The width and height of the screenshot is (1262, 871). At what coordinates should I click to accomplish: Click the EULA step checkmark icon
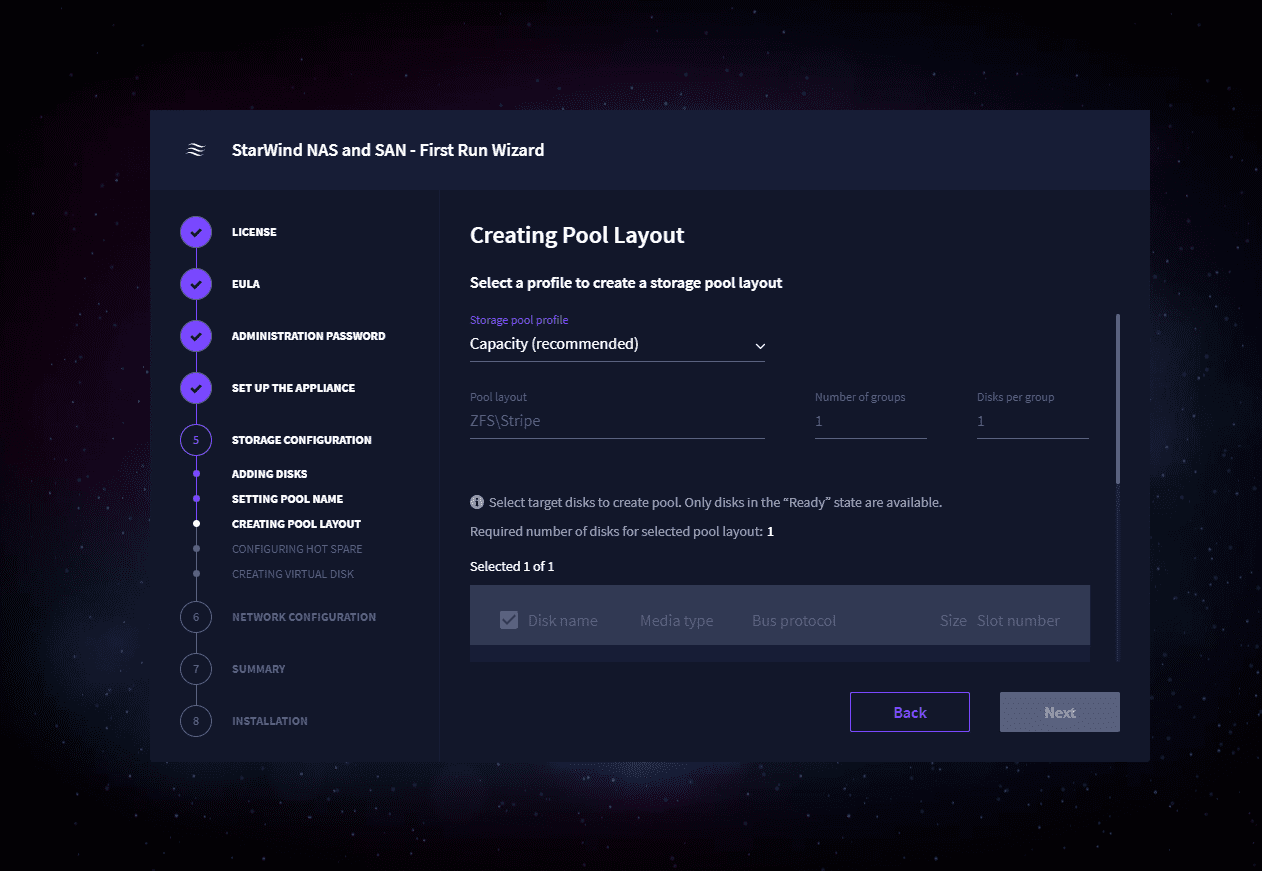click(x=196, y=284)
